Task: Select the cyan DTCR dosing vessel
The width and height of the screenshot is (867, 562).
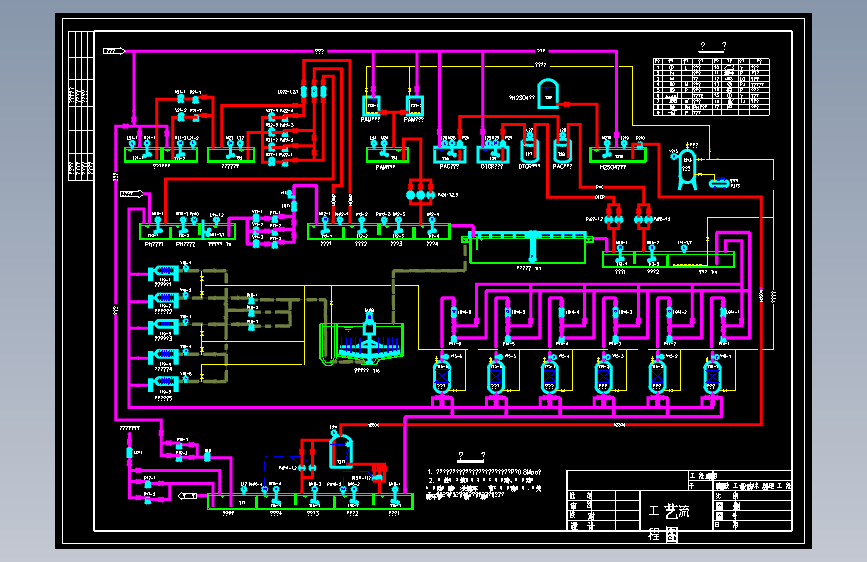Action: (x=529, y=149)
